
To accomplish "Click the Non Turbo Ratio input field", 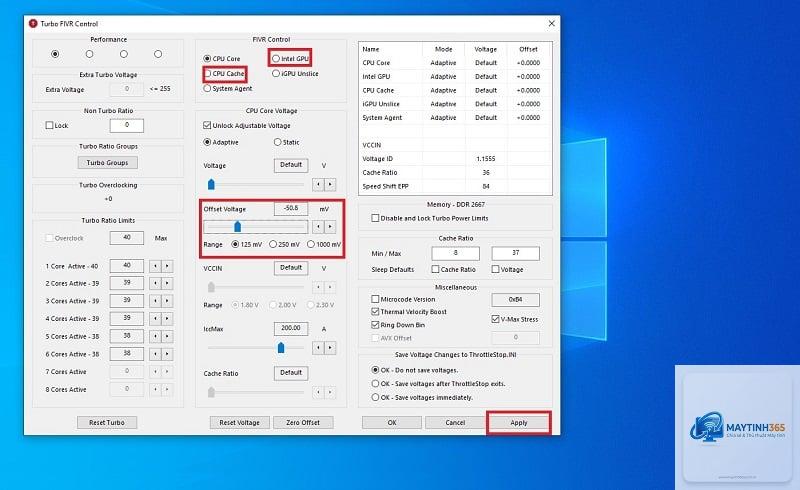I will 127,125.
